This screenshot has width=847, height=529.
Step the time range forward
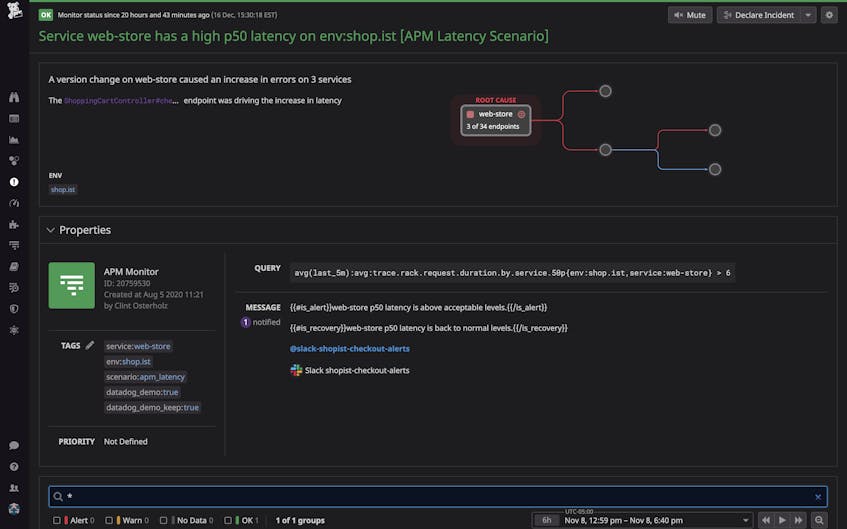pos(798,520)
